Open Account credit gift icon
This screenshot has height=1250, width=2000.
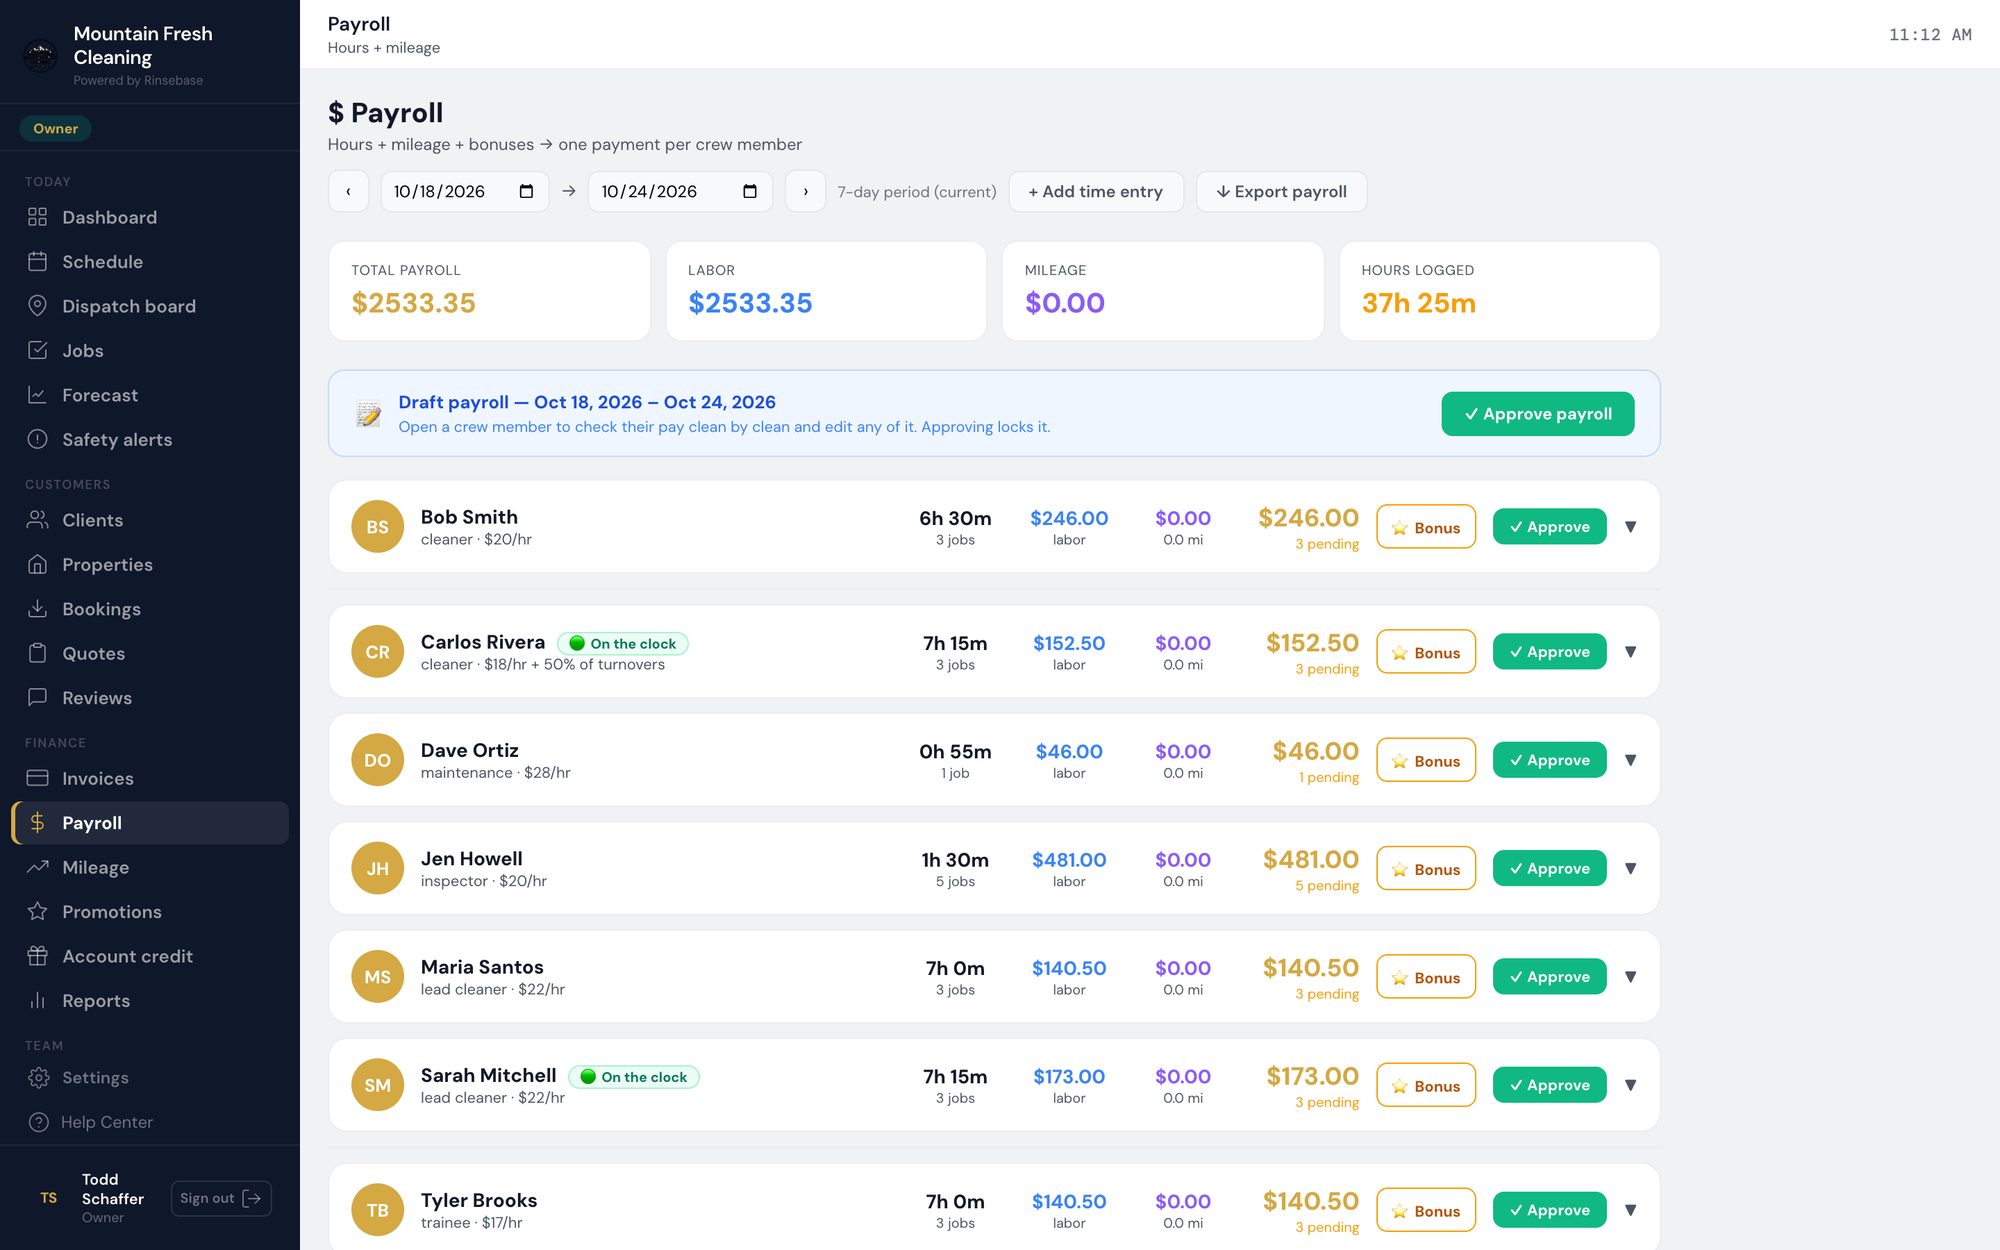click(38, 957)
